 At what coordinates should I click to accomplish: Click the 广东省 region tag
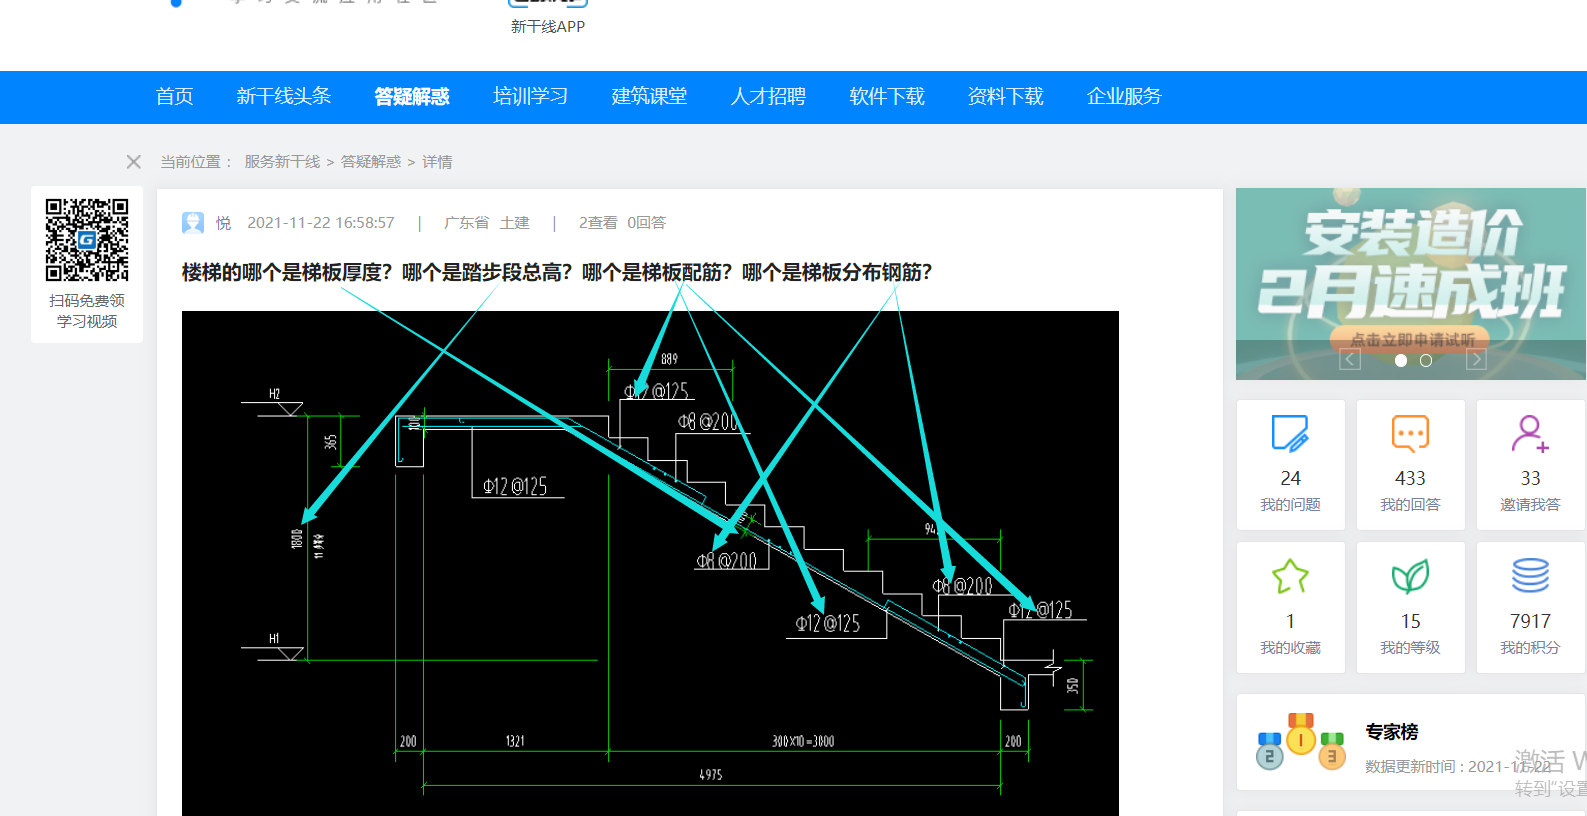(x=466, y=223)
